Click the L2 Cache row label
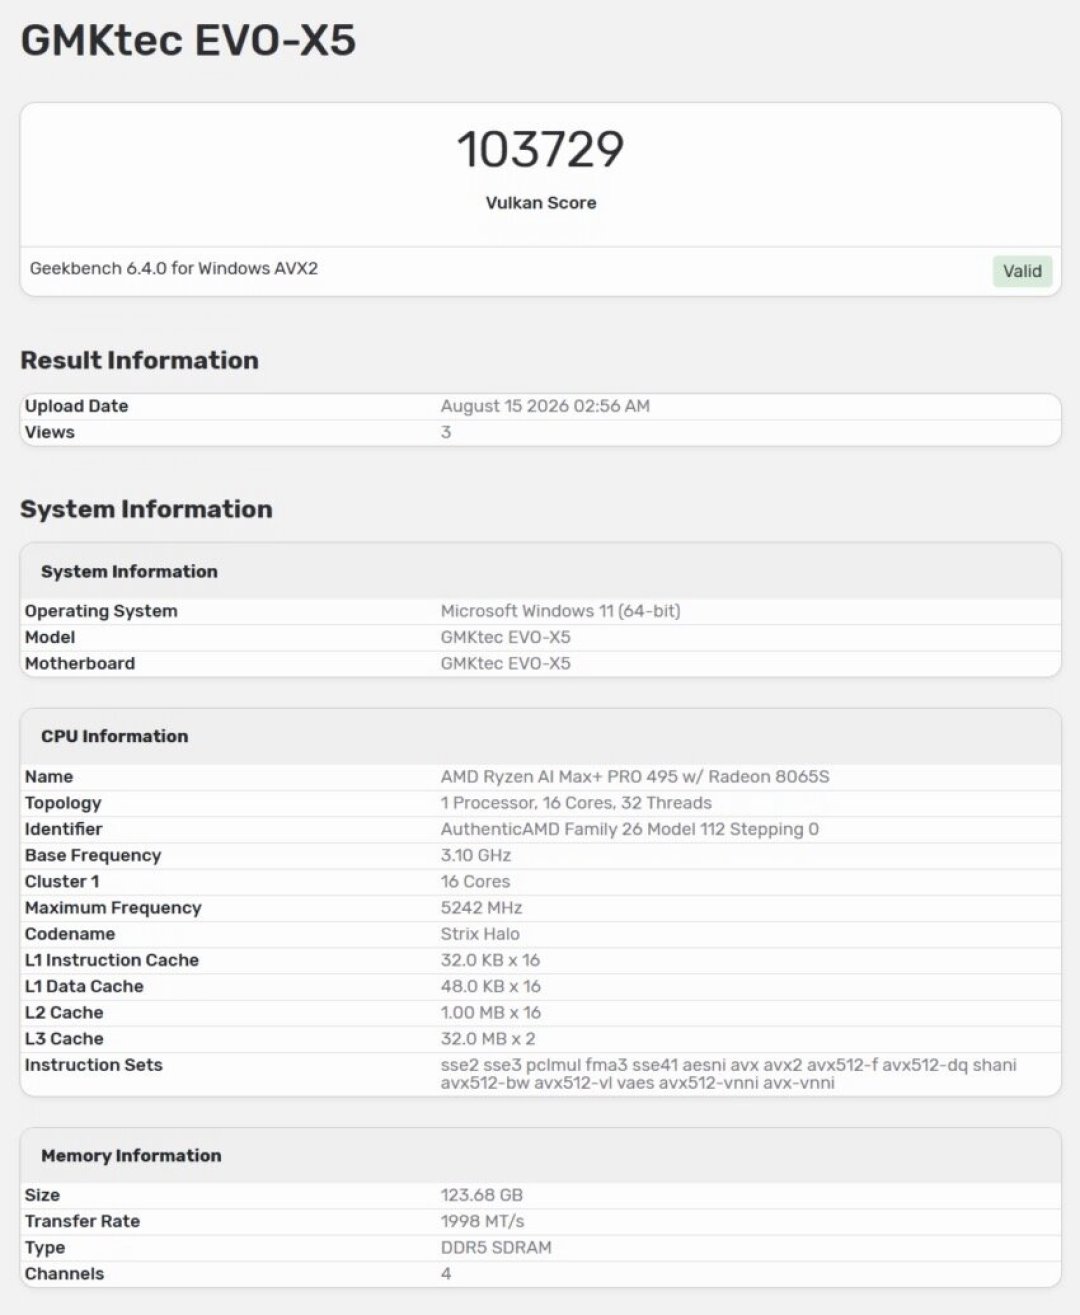 click(x=64, y=1012)
